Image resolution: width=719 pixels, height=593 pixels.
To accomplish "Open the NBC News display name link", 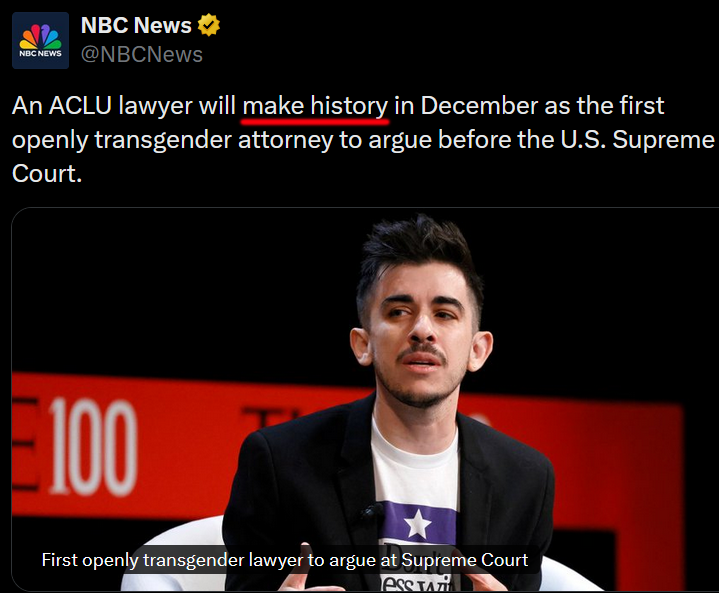I will pos(136,25).
